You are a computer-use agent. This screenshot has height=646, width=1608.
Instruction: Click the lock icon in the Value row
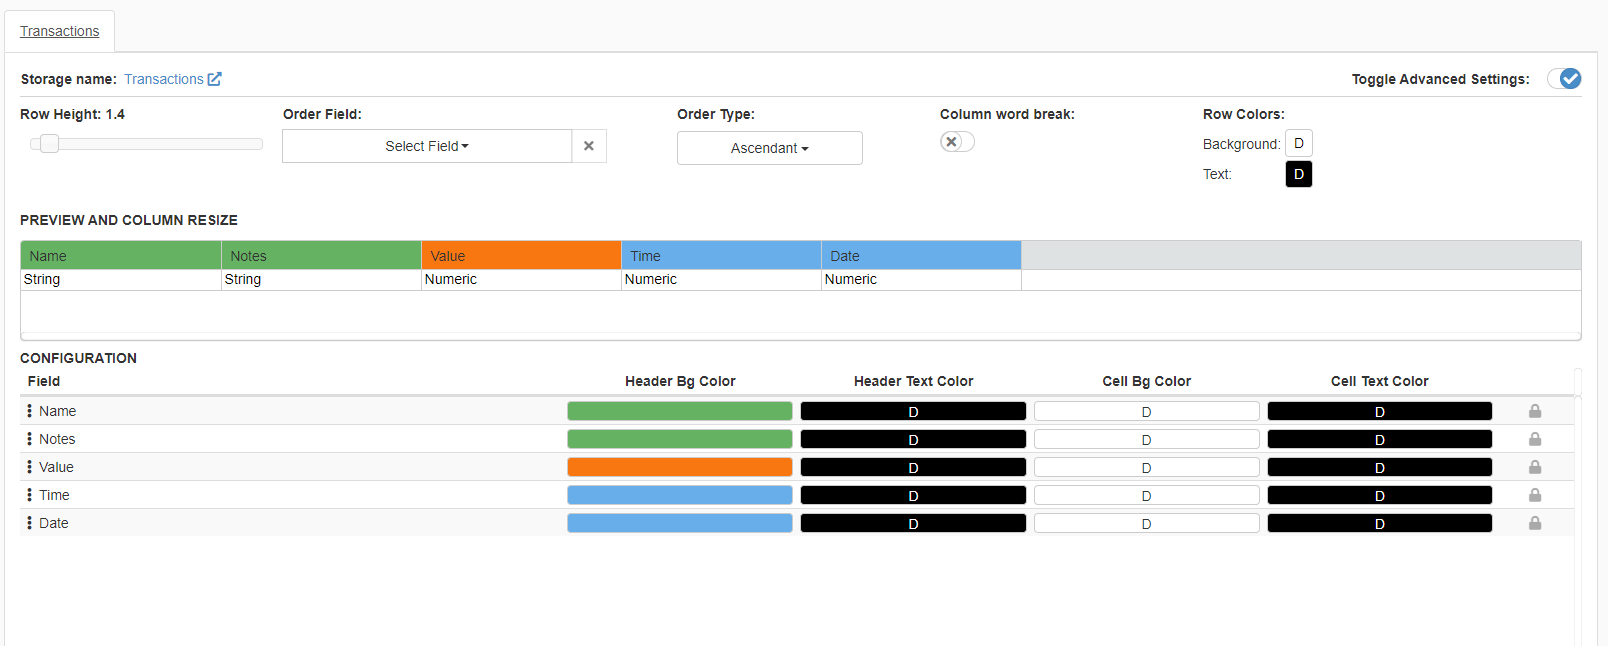point(1534,467)
